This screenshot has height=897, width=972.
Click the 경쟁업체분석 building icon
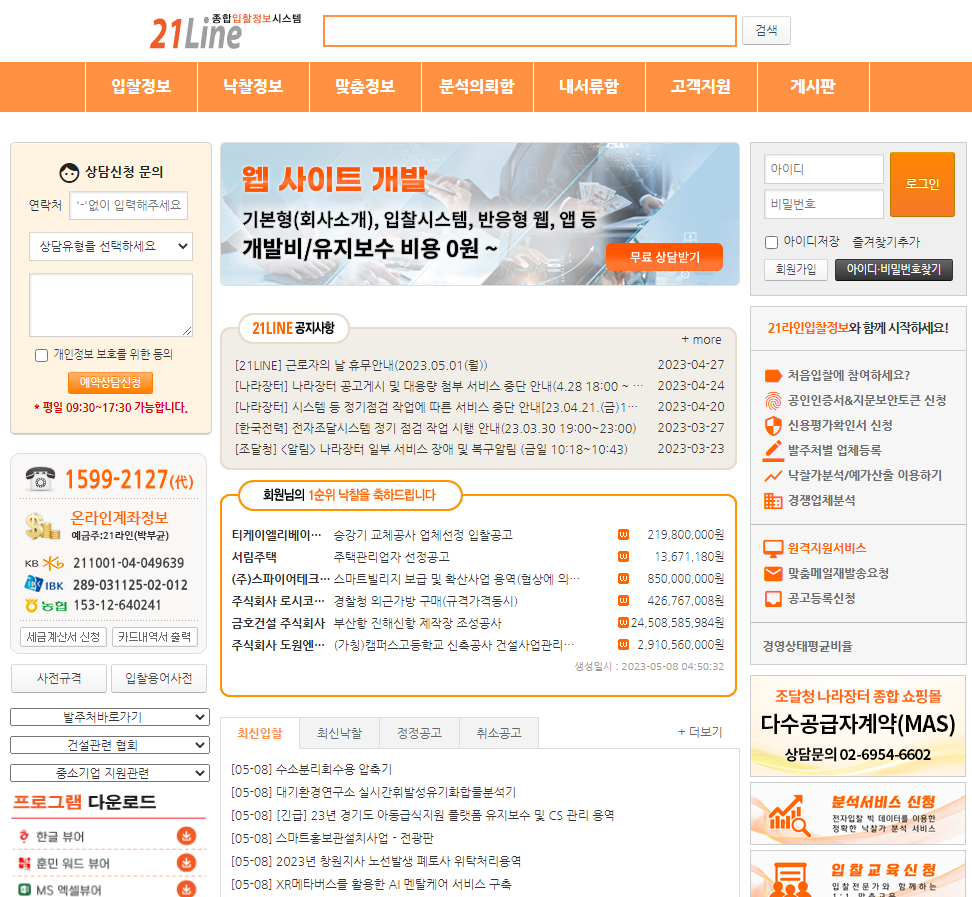(x=772, y=500)
